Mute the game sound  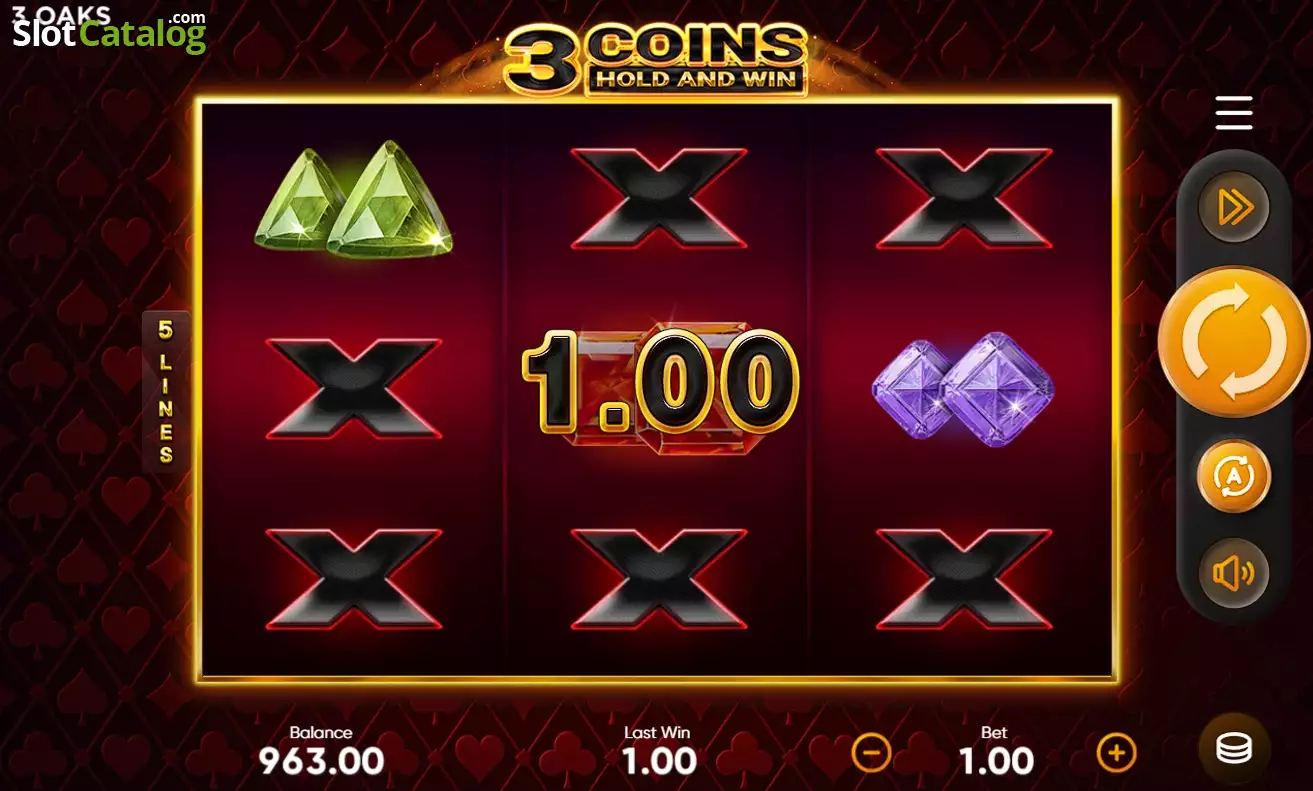[1234, 573]
